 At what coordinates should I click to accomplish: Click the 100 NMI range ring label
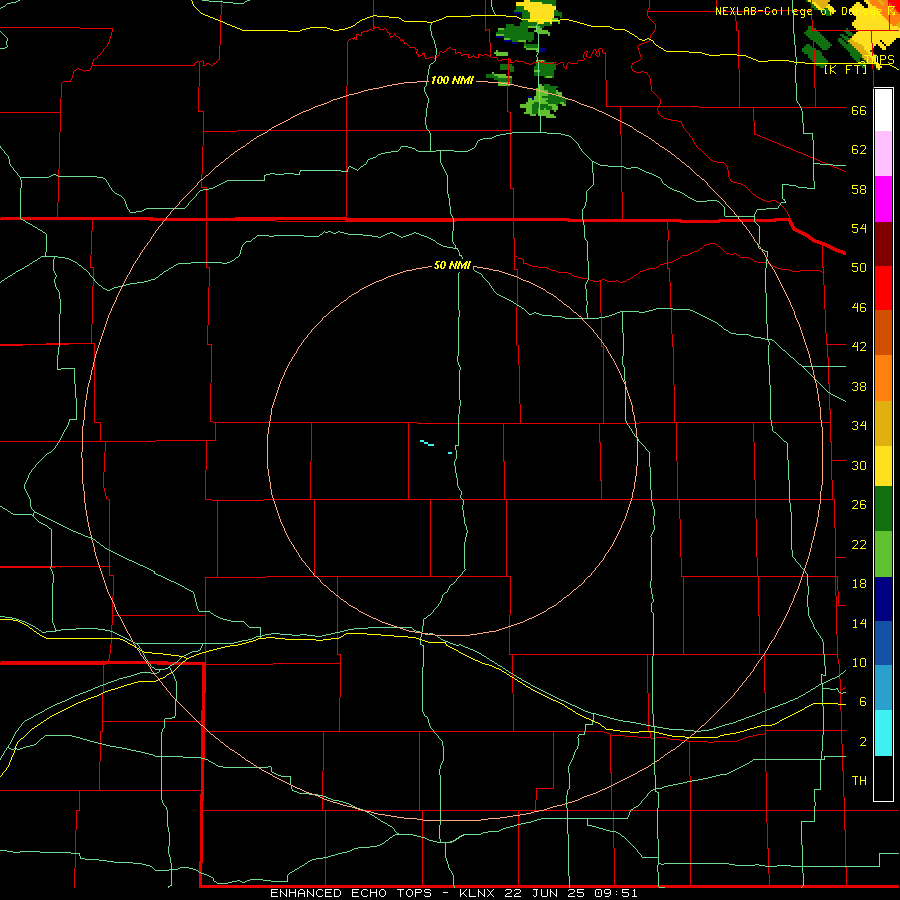click(x=452, y=80)
